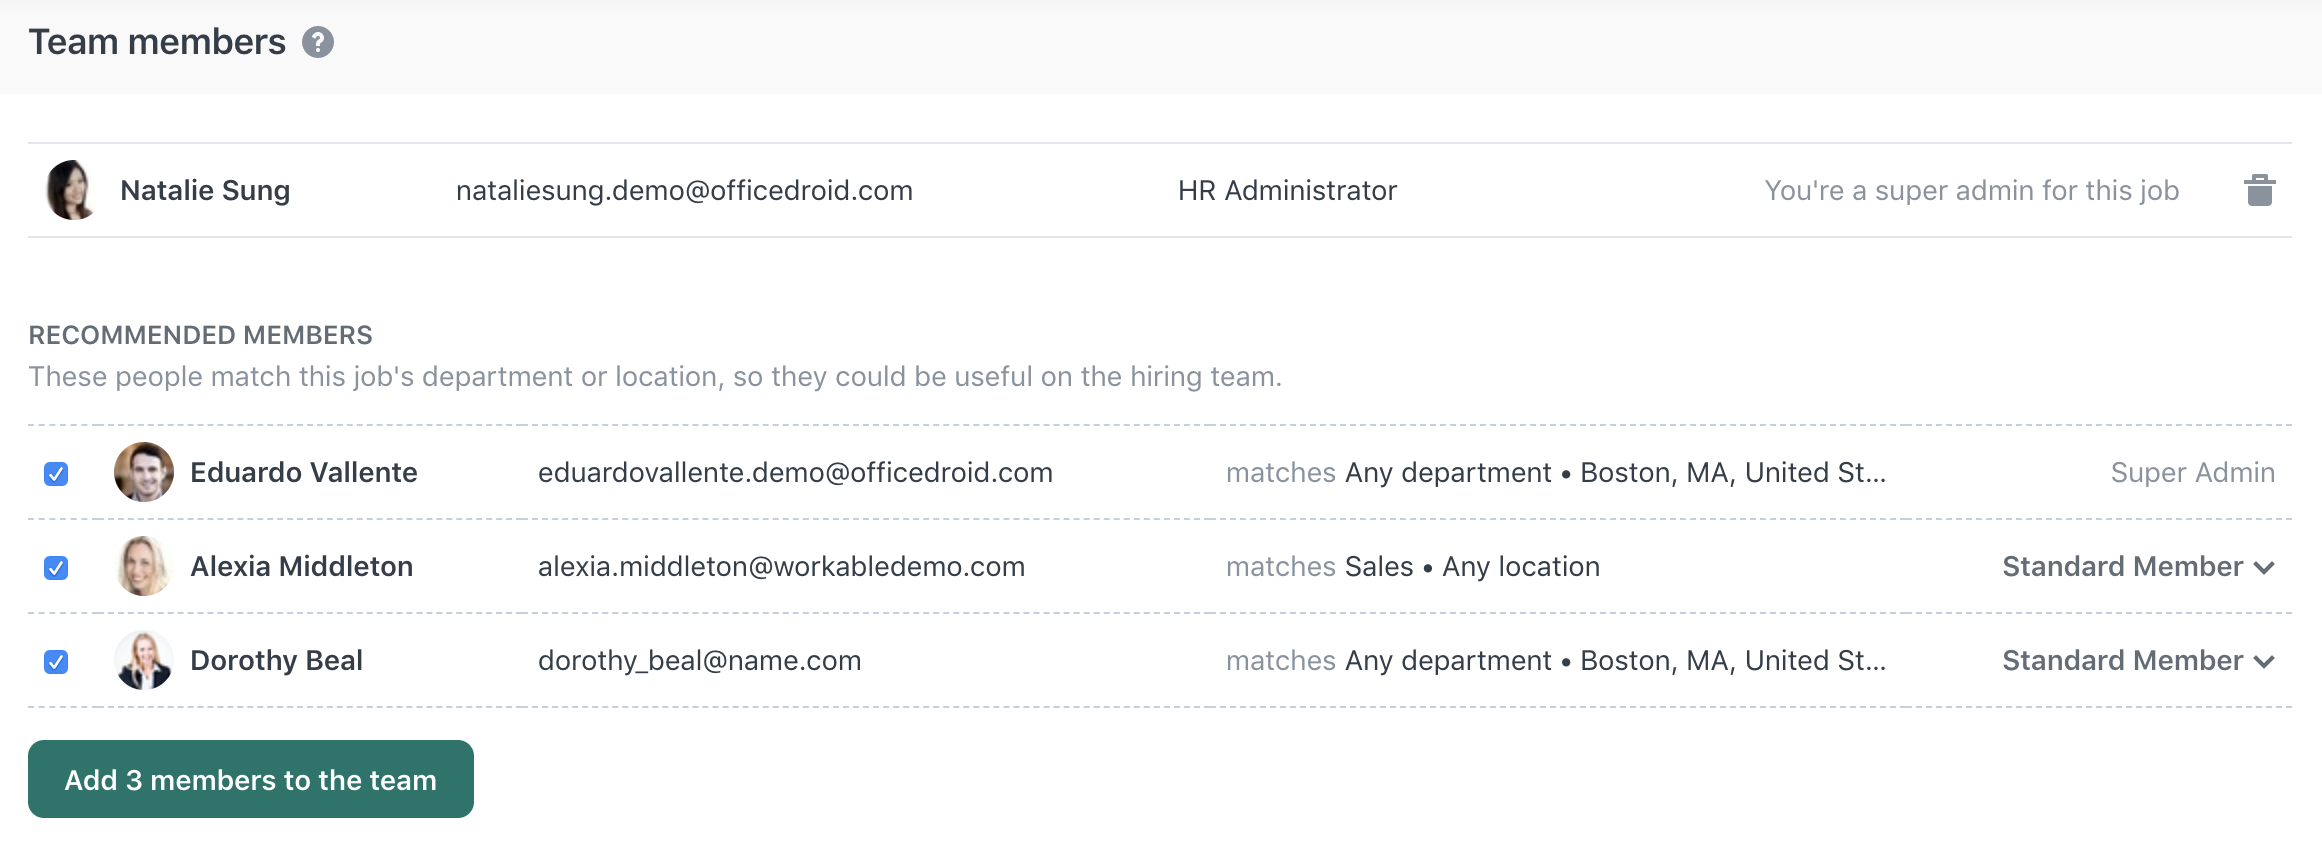Image resolution: width=2322 pixels, height=852 pixels.
Task: Open Dorothy Beal's Standard Member role dropdown
Action: tap(2138, 660)
